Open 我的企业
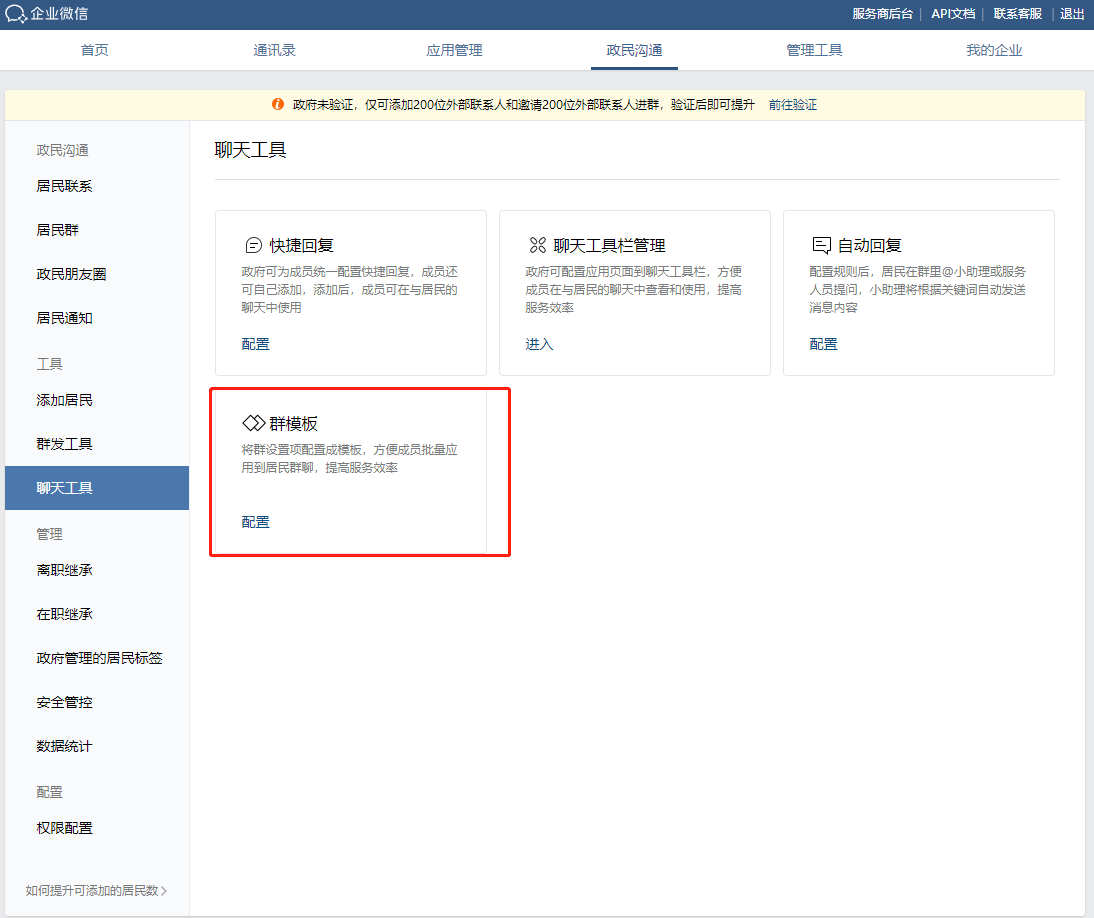The image size is (1094, 918). (994, 47)
